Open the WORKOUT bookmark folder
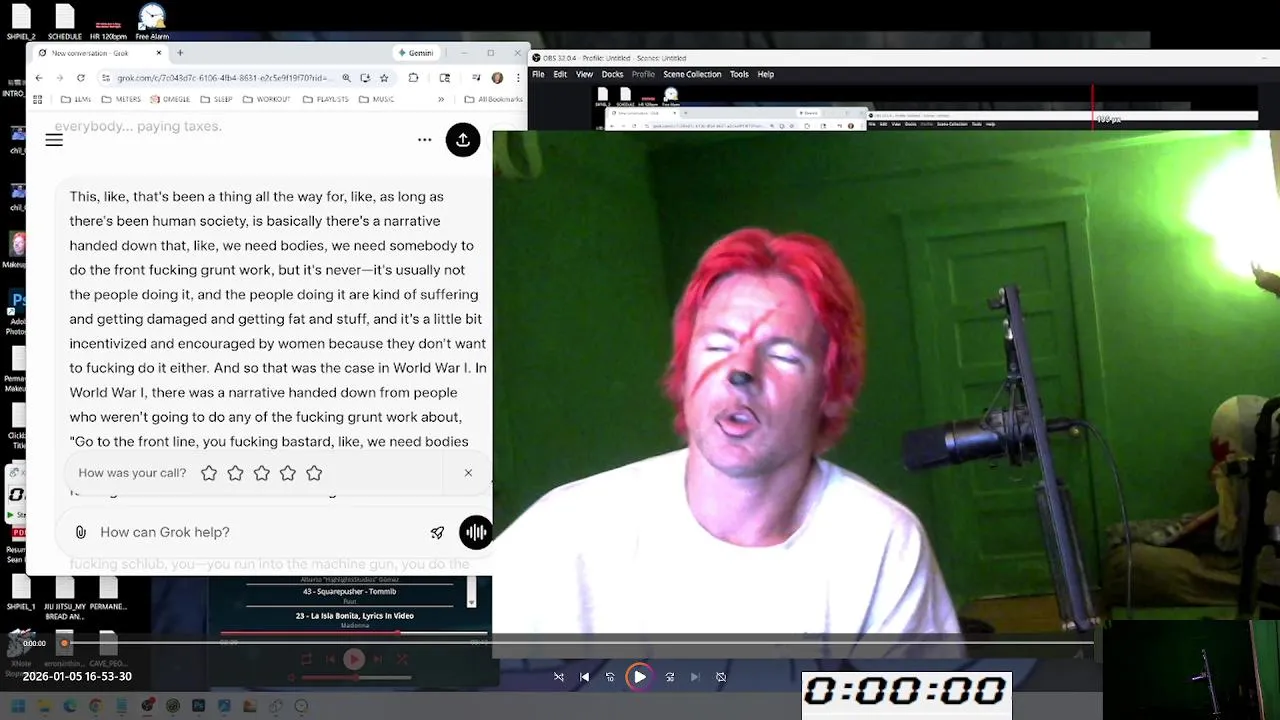Viewport: 1280px width, 720px height. click(x=265, y=100)
